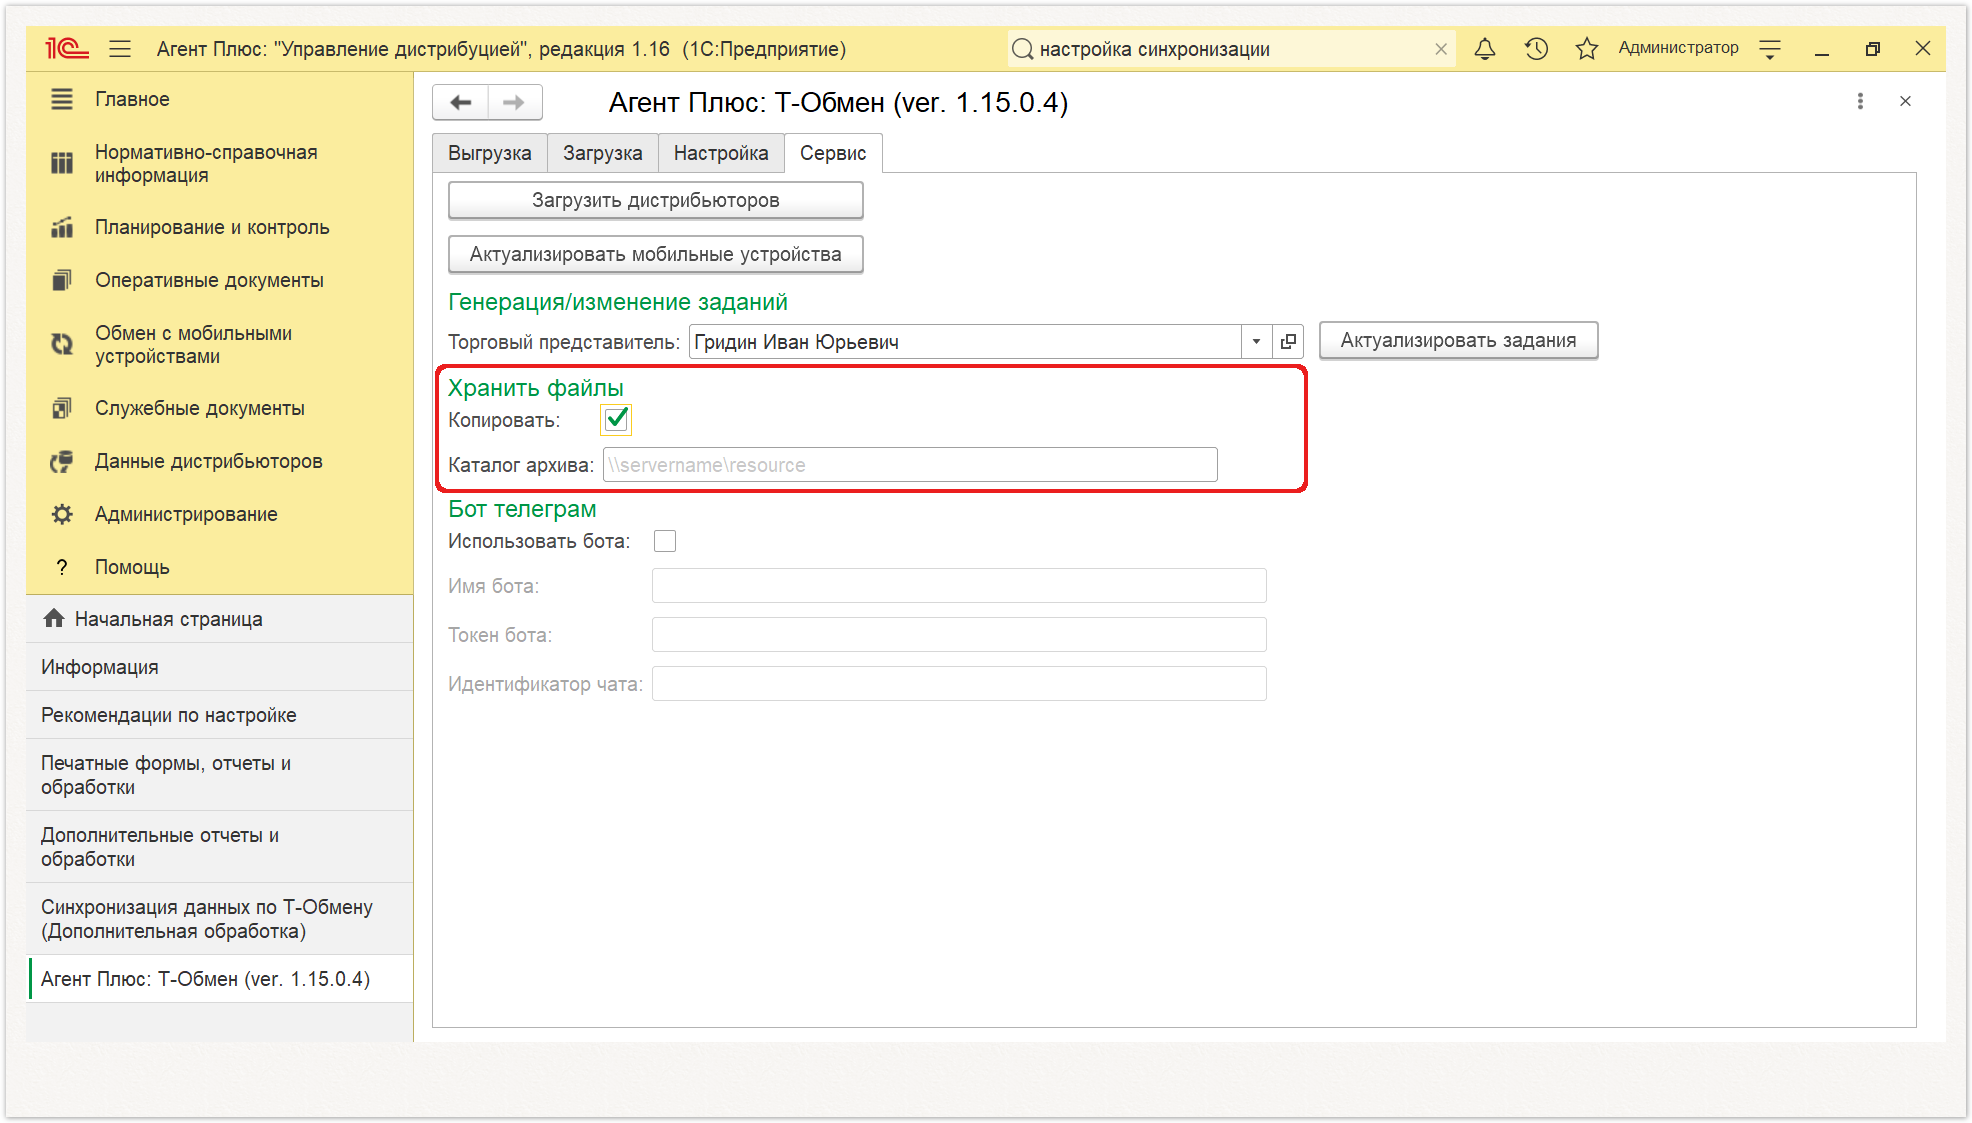
Task: Click Нормативно-справочная информация icon
Action: [x=62, y=163]
